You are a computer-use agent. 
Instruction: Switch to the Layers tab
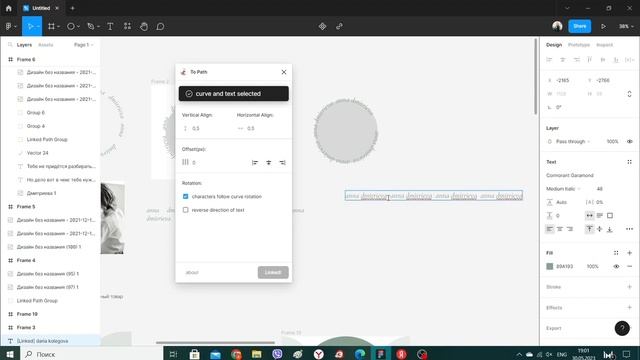click(x=24, y=45)
